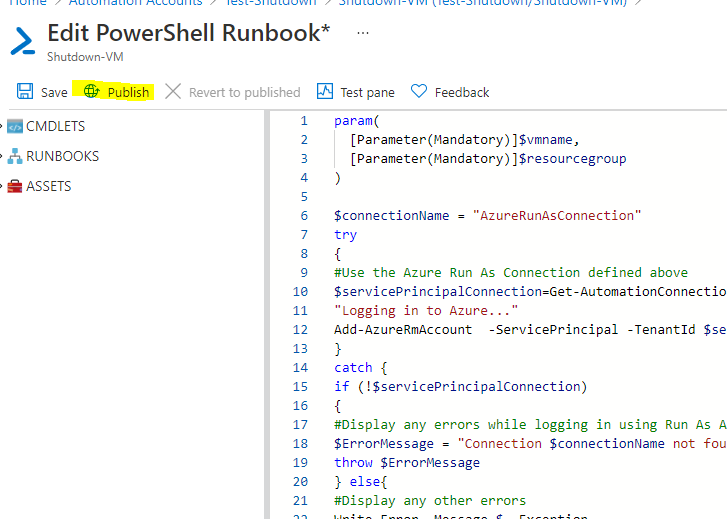
Task: Click the param( keyword on line 1
Action: 357,121
